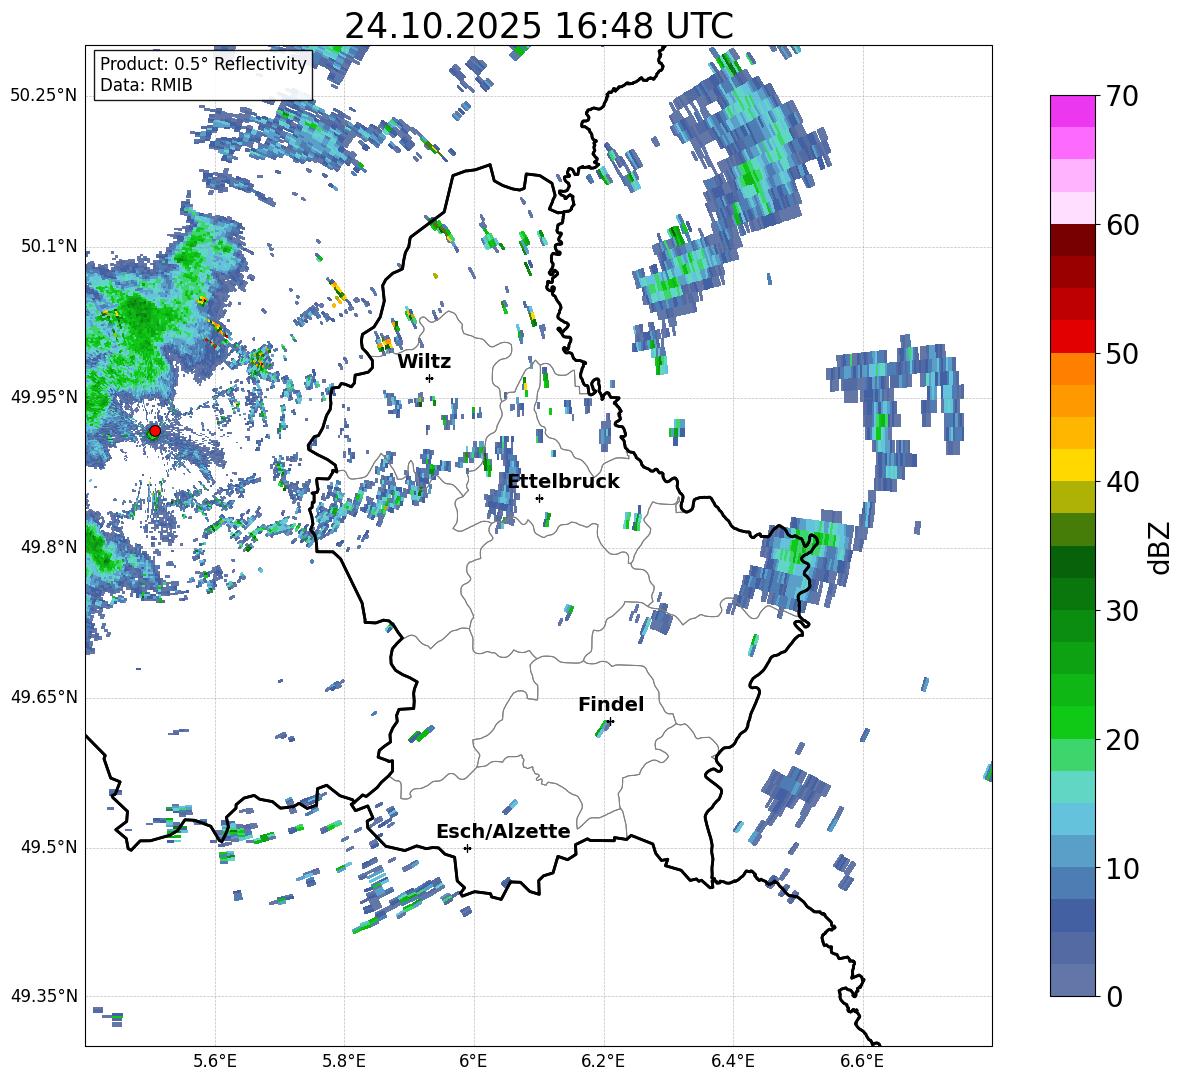Screen dimensions: 1184x1081
Task: Click the Ettelbruck city label
Action: click(x=563, y=481)
